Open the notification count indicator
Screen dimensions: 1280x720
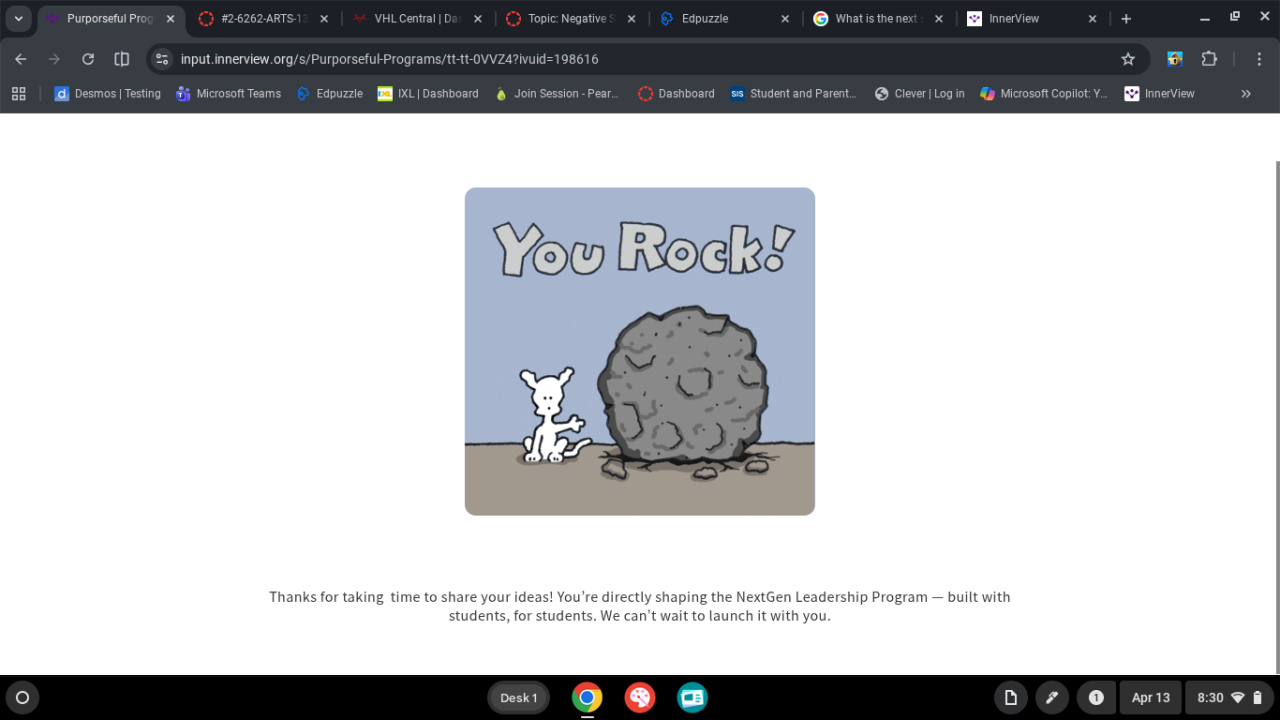tap(1096, 697)
